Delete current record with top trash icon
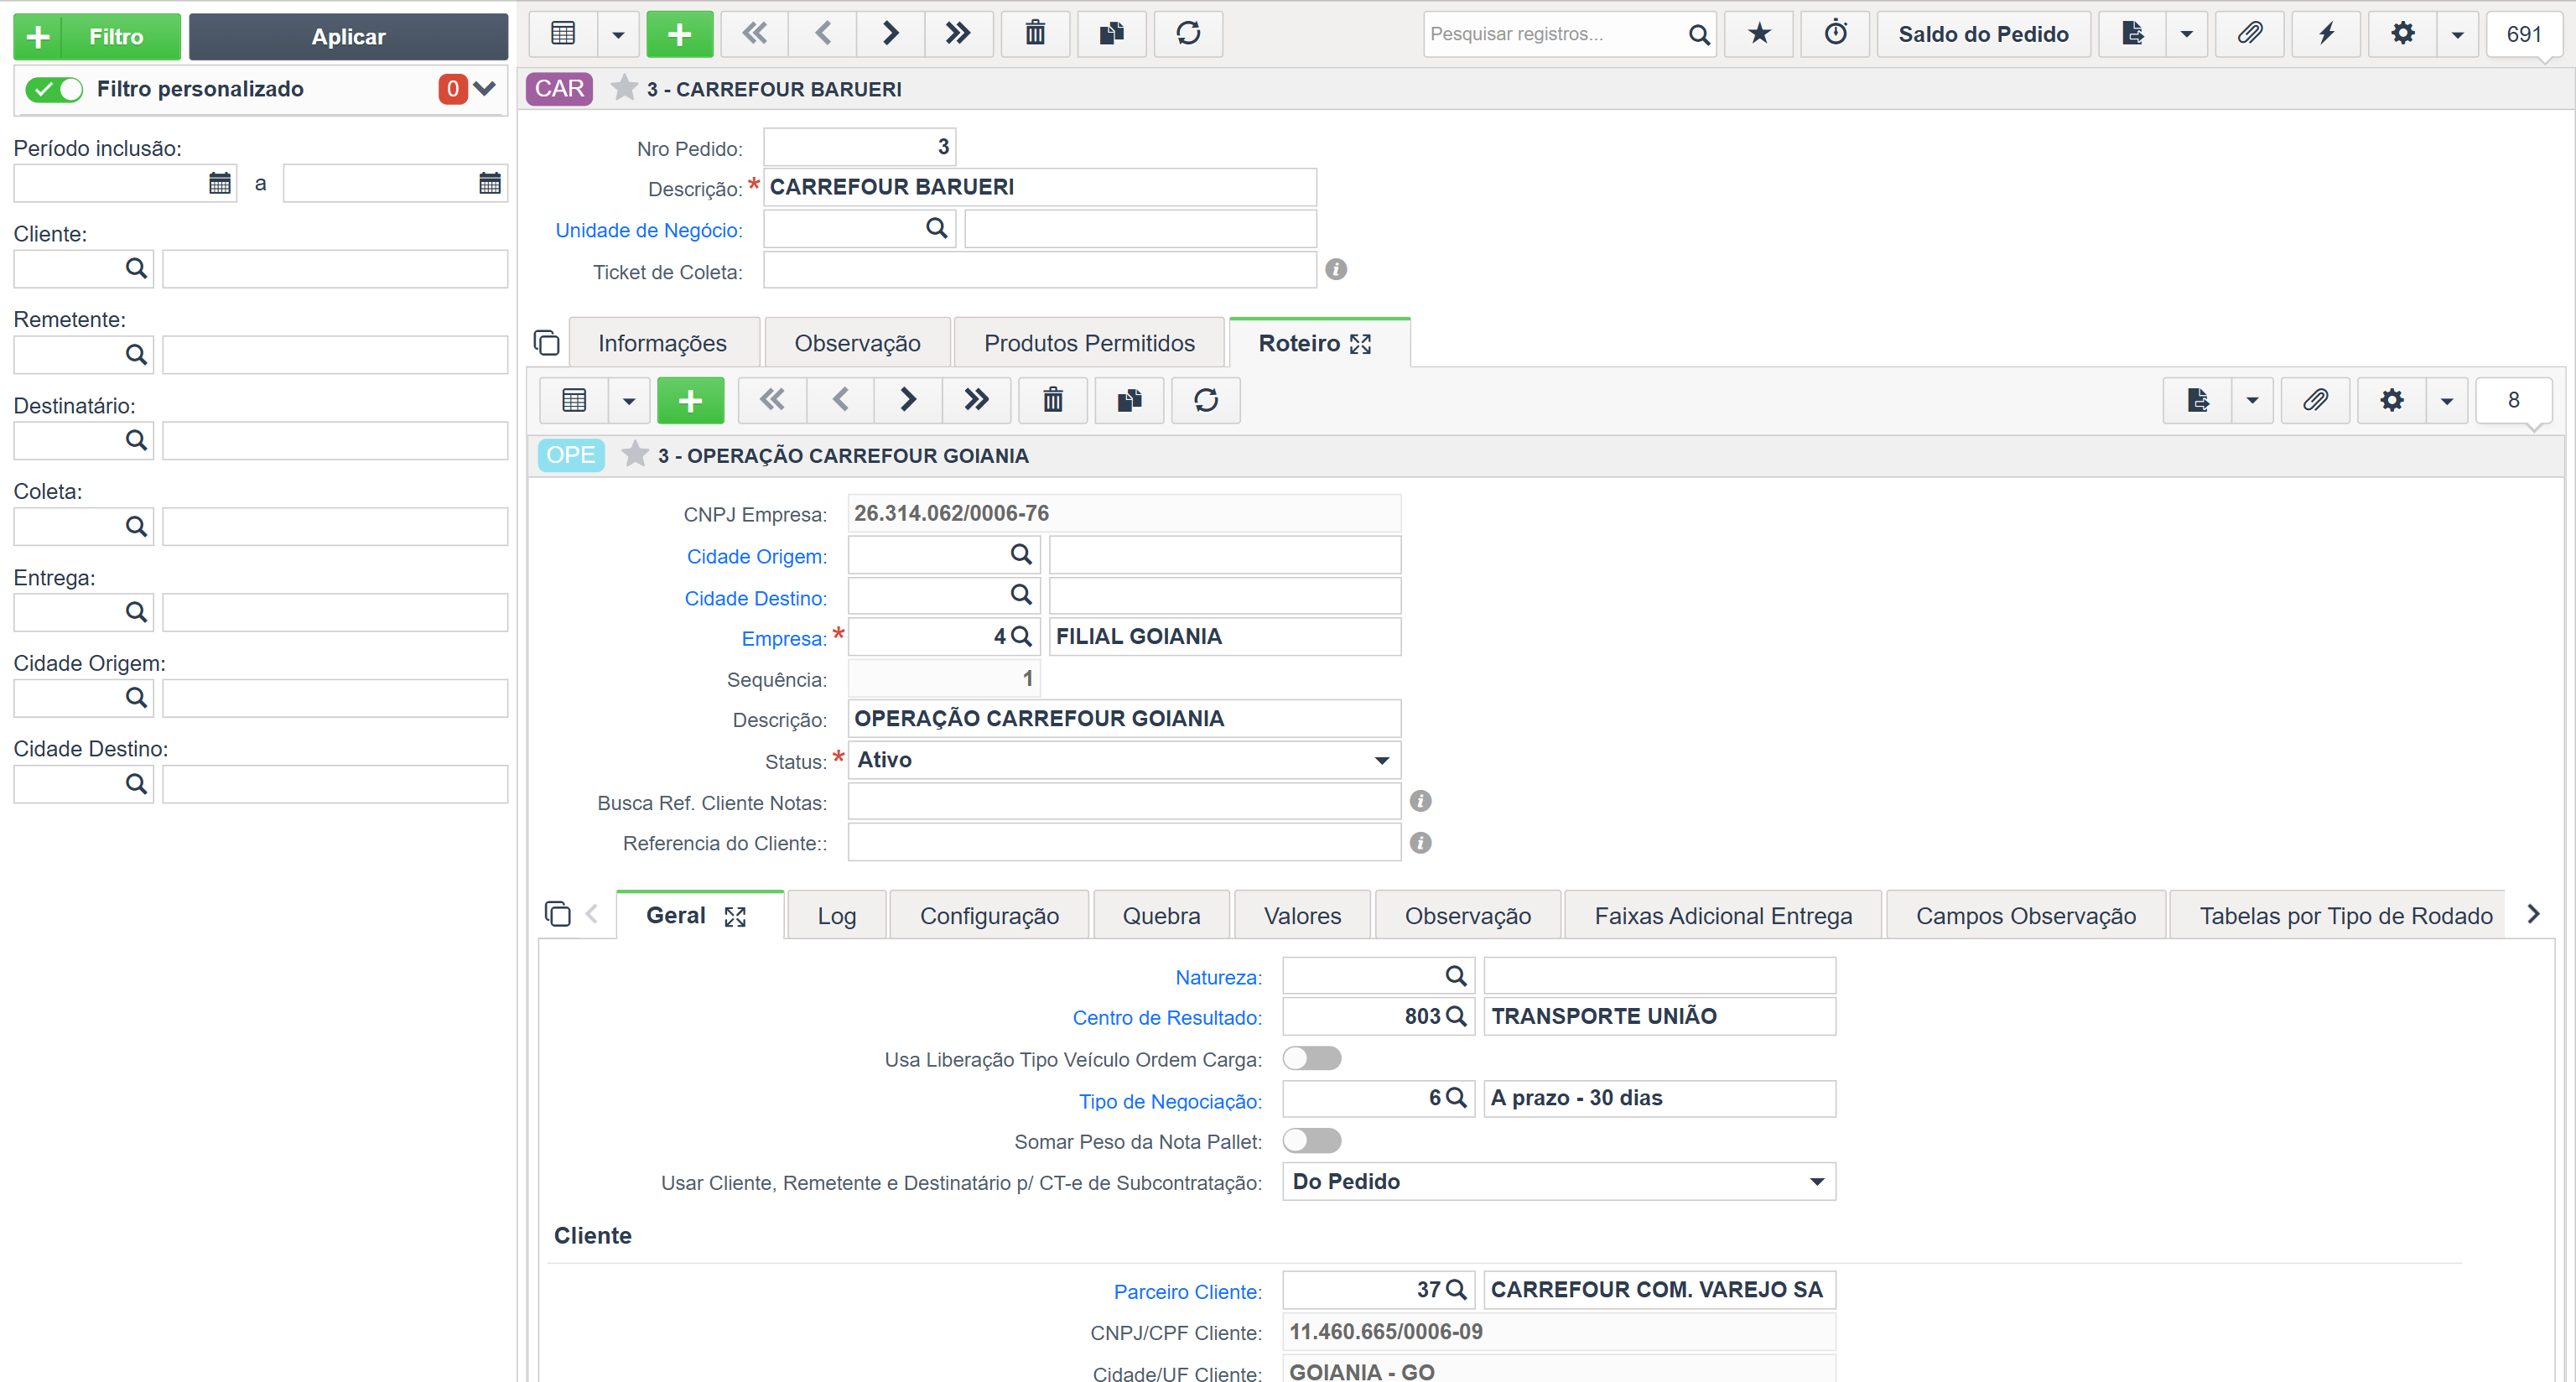 pyautogui.click(x=1035, y=34)
